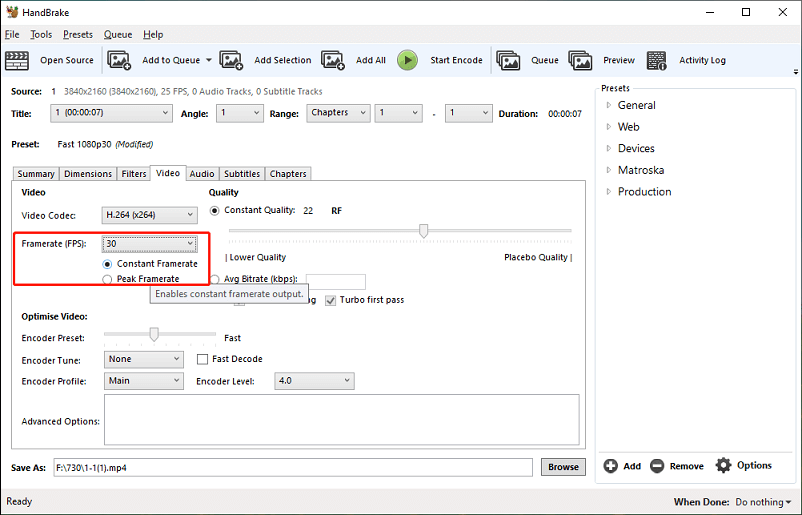The height and width of the screenshot is (515, 802).
Task: Click the Add Selection icon
Action: coord(231,60)
